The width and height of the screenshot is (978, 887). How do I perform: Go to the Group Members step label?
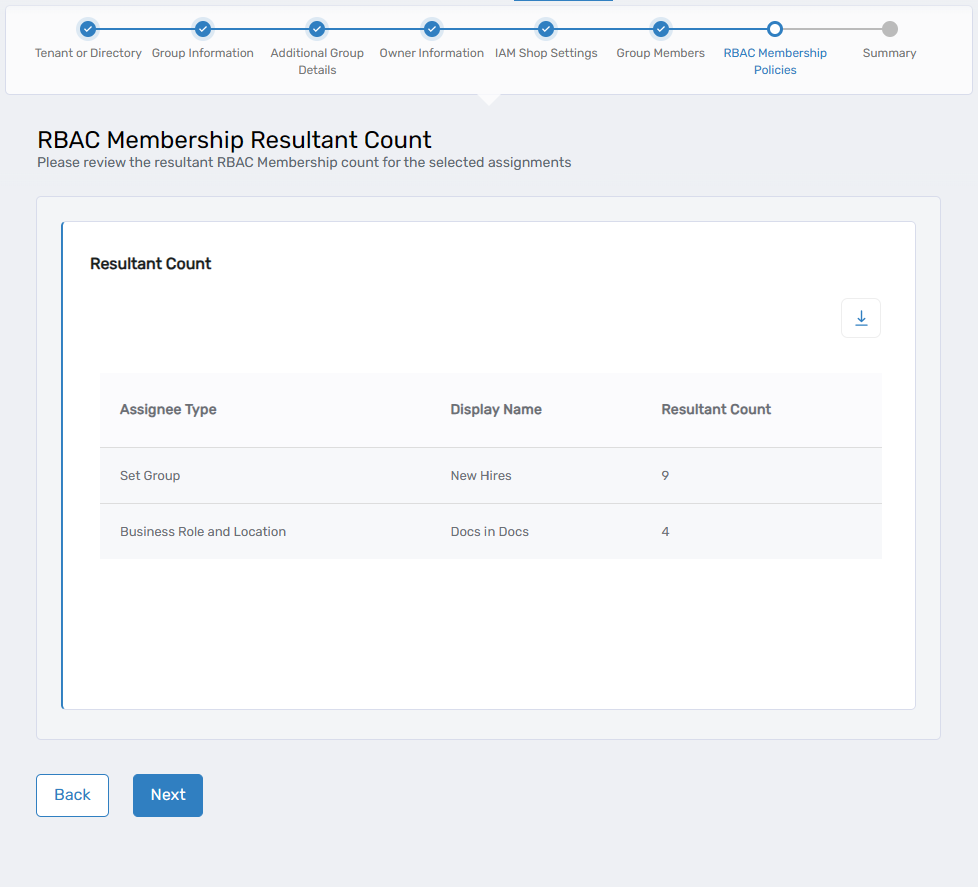660,53
